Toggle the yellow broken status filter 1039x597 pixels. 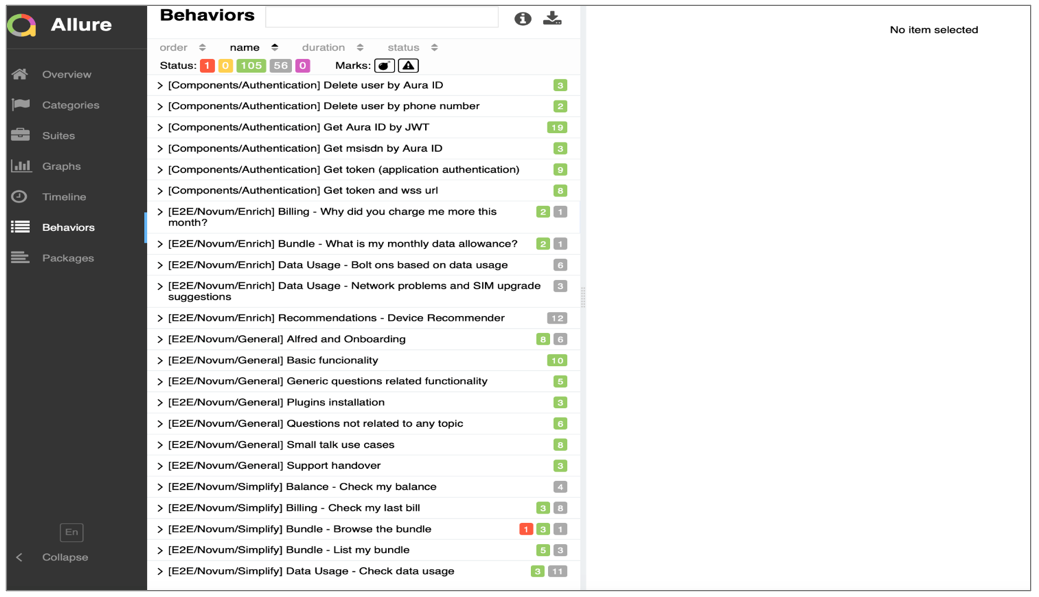coord(225,66)
